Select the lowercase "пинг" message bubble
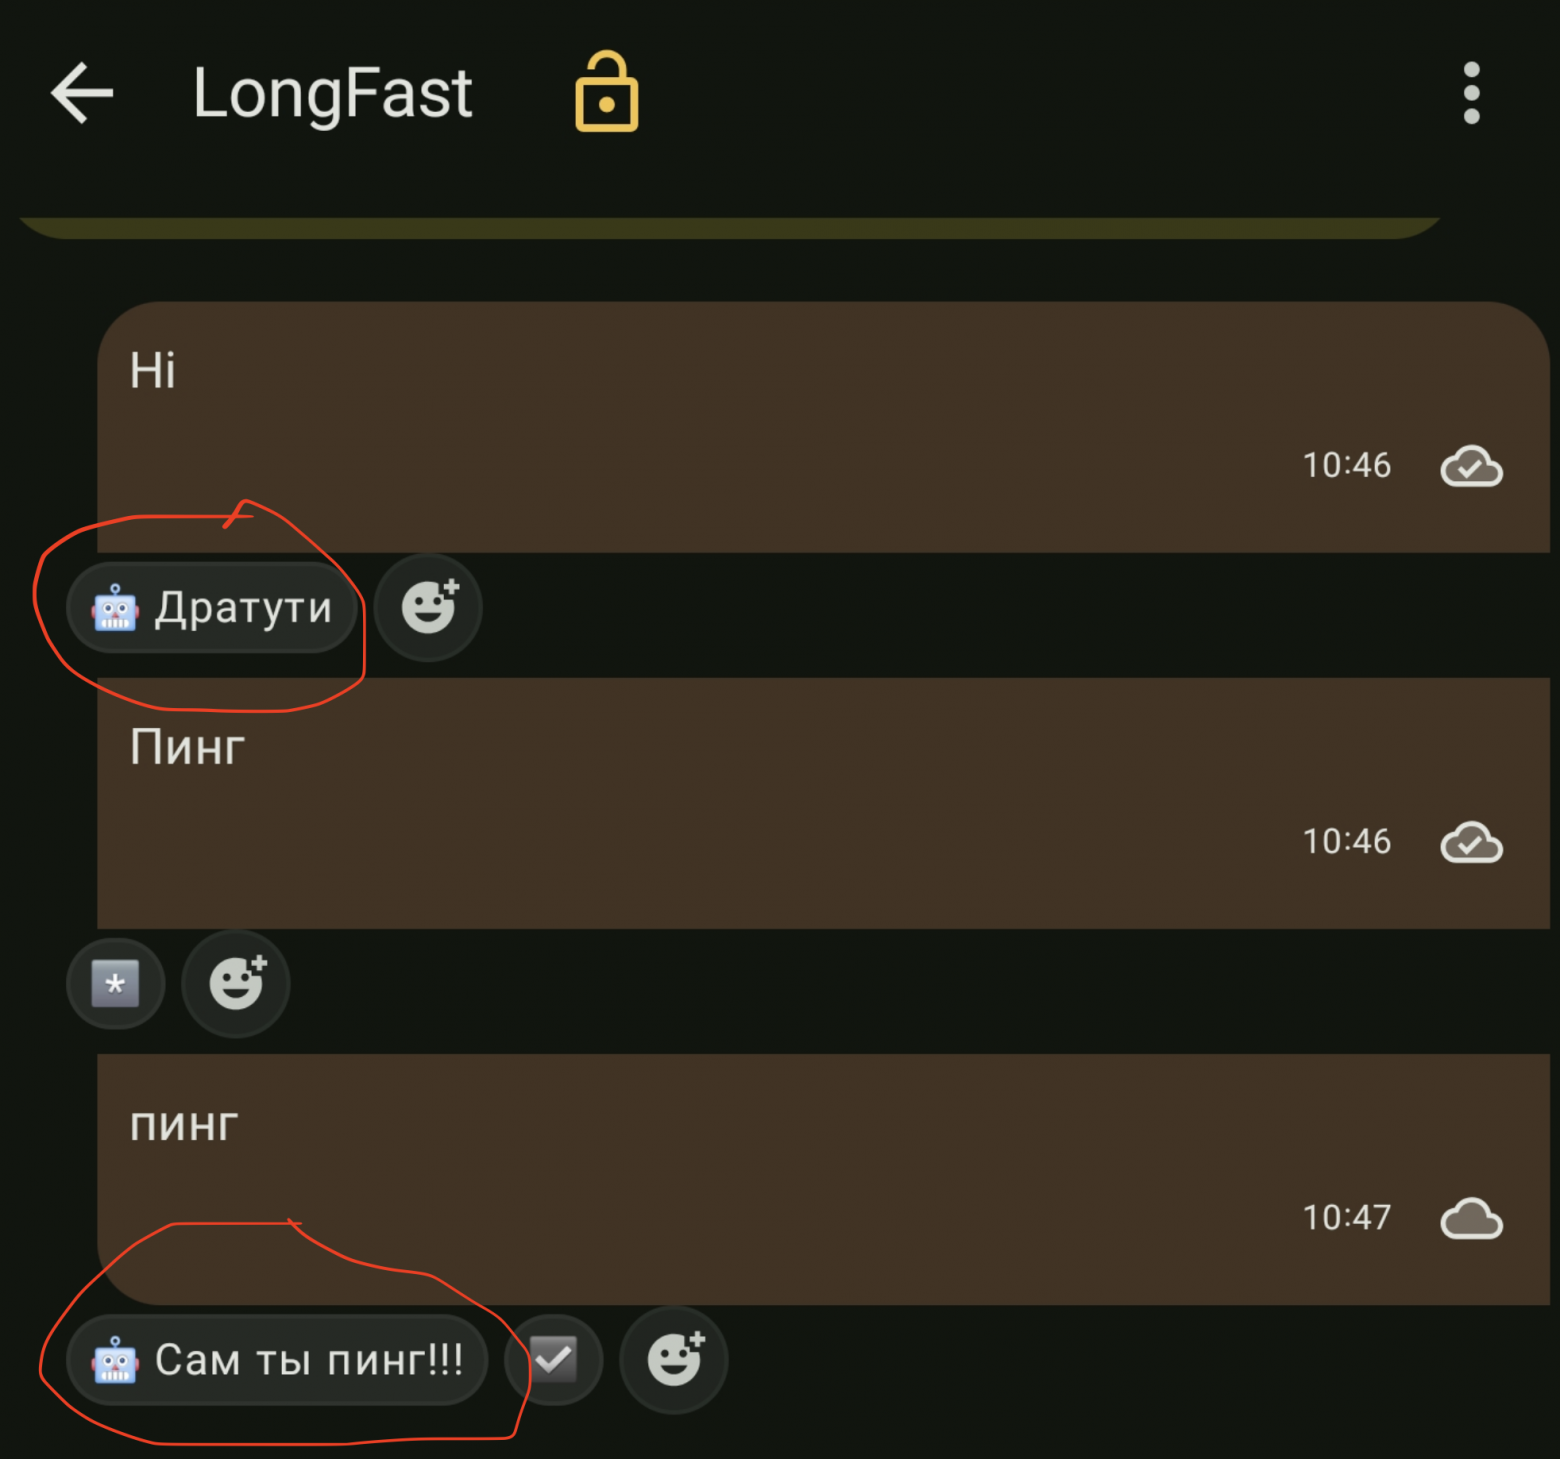 [700, 1170]
